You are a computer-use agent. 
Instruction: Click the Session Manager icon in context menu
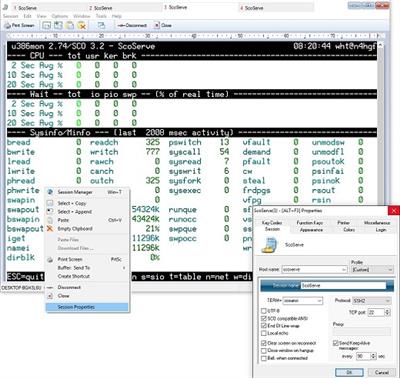click(x=50, y=192)
